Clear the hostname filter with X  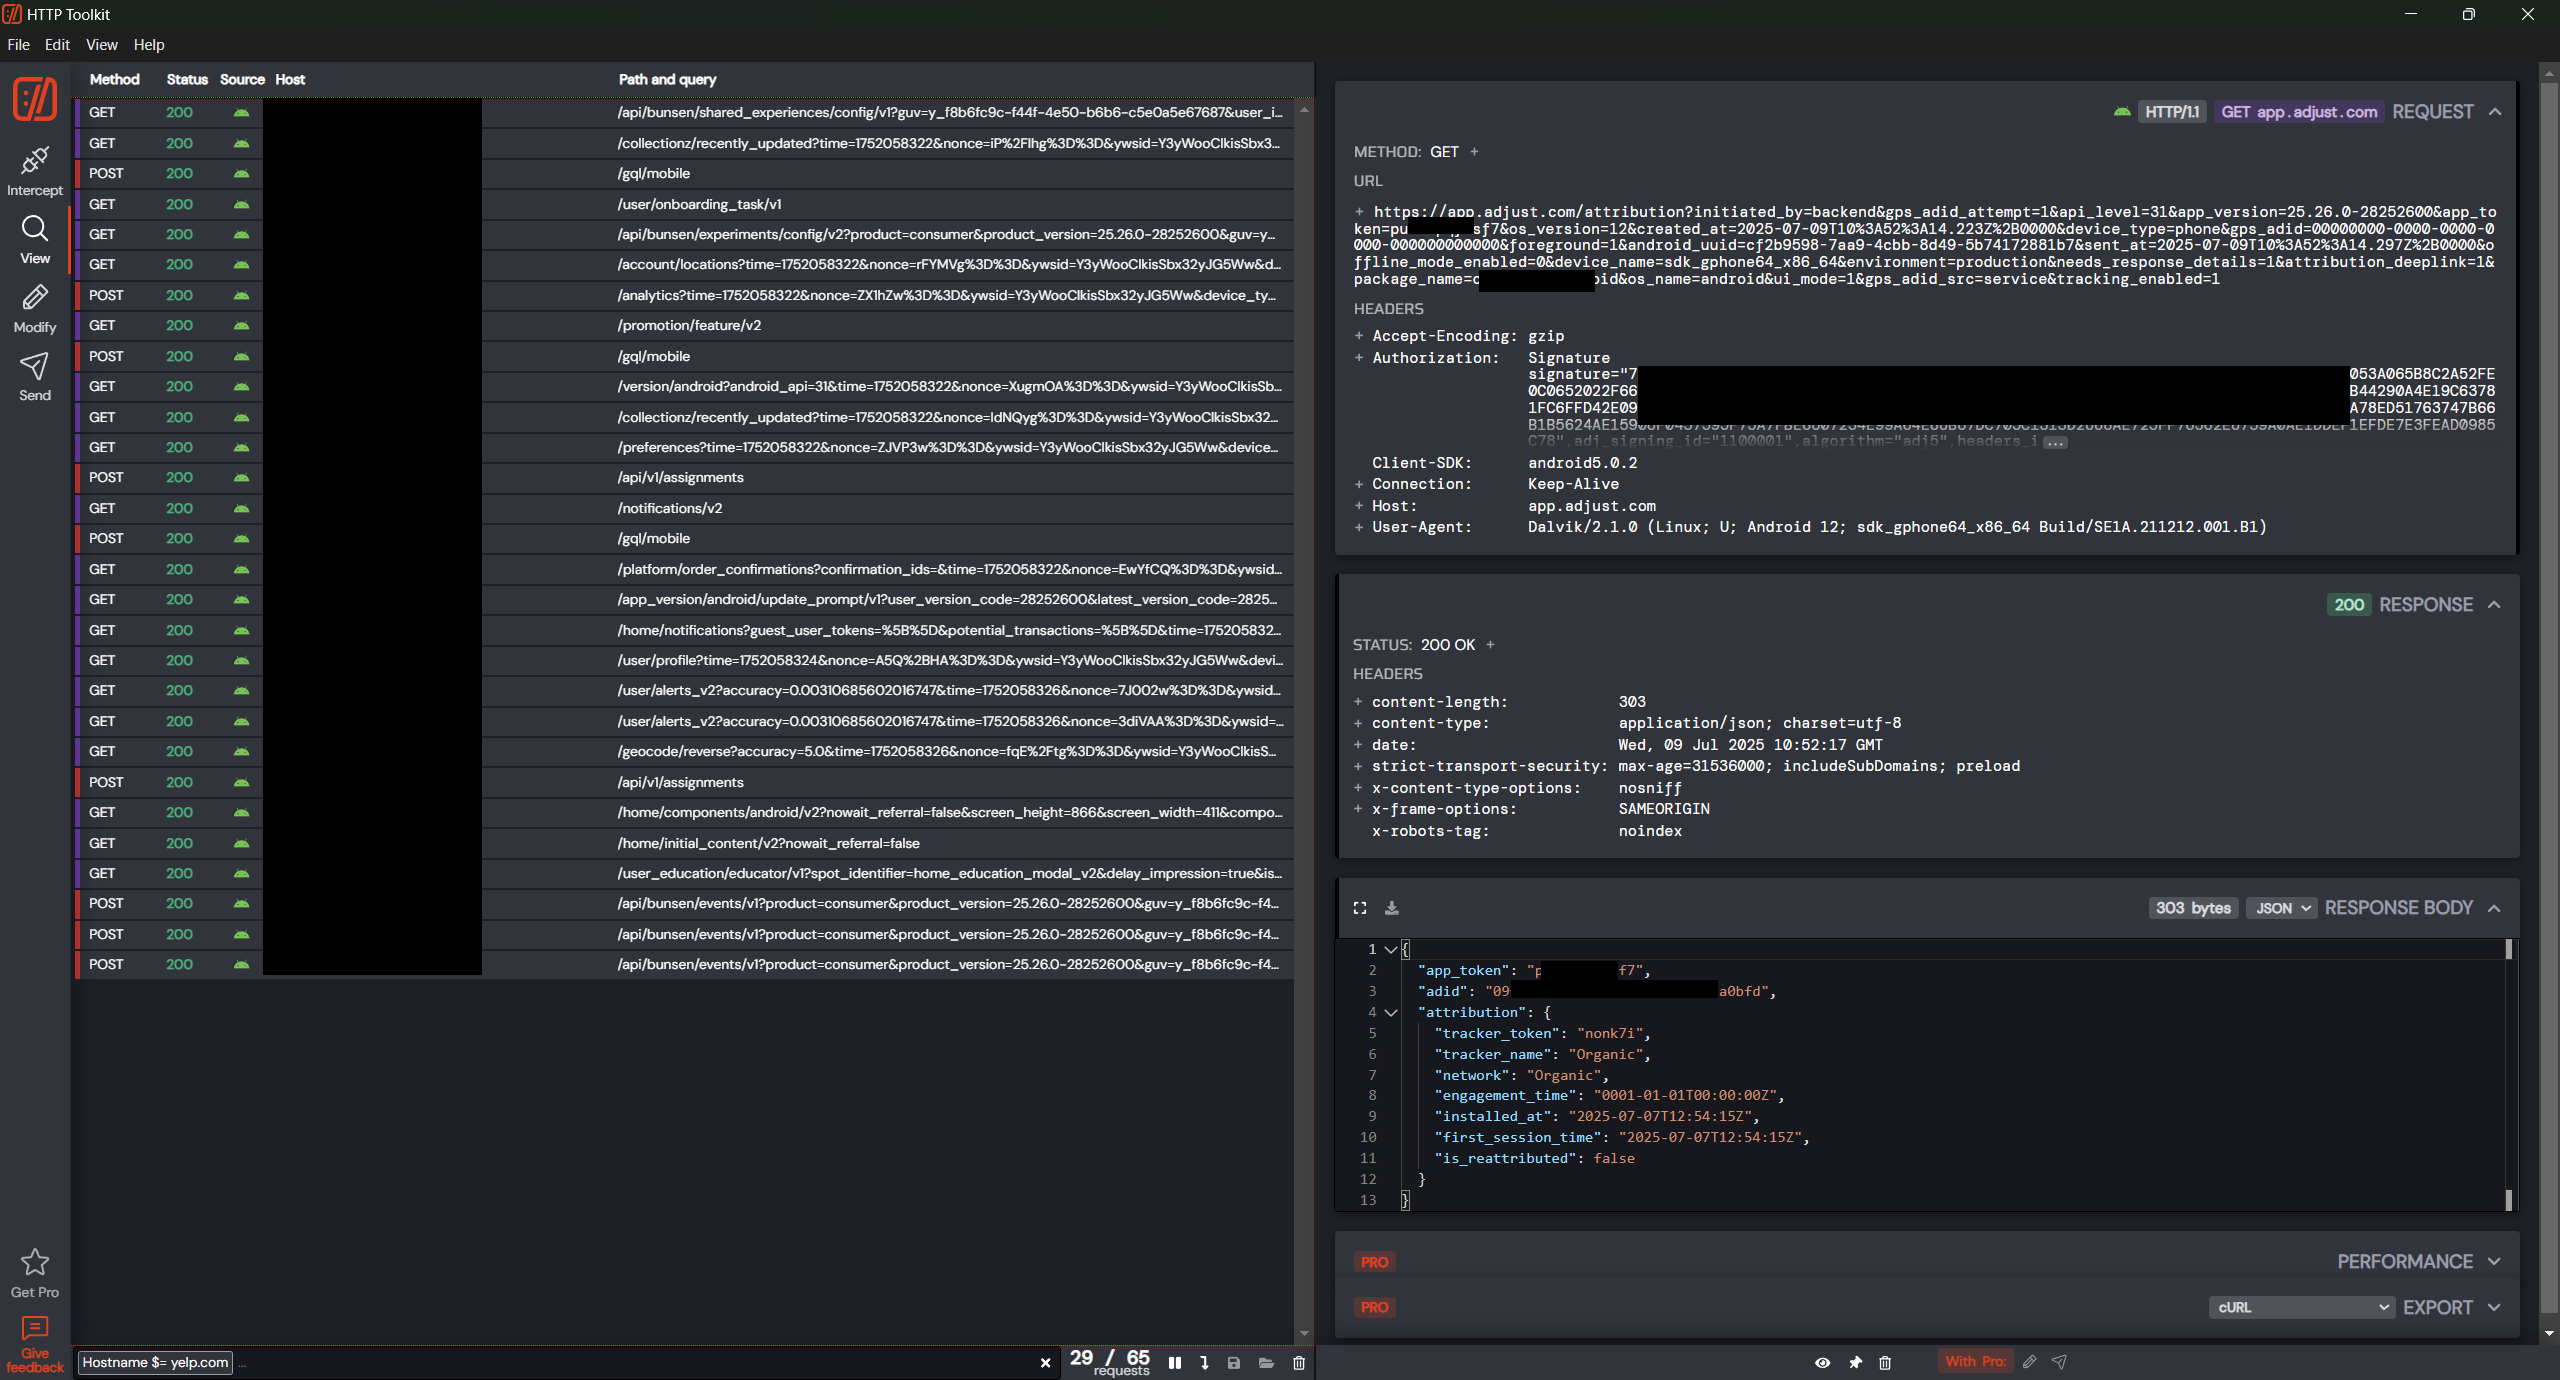point(1045,1363)
